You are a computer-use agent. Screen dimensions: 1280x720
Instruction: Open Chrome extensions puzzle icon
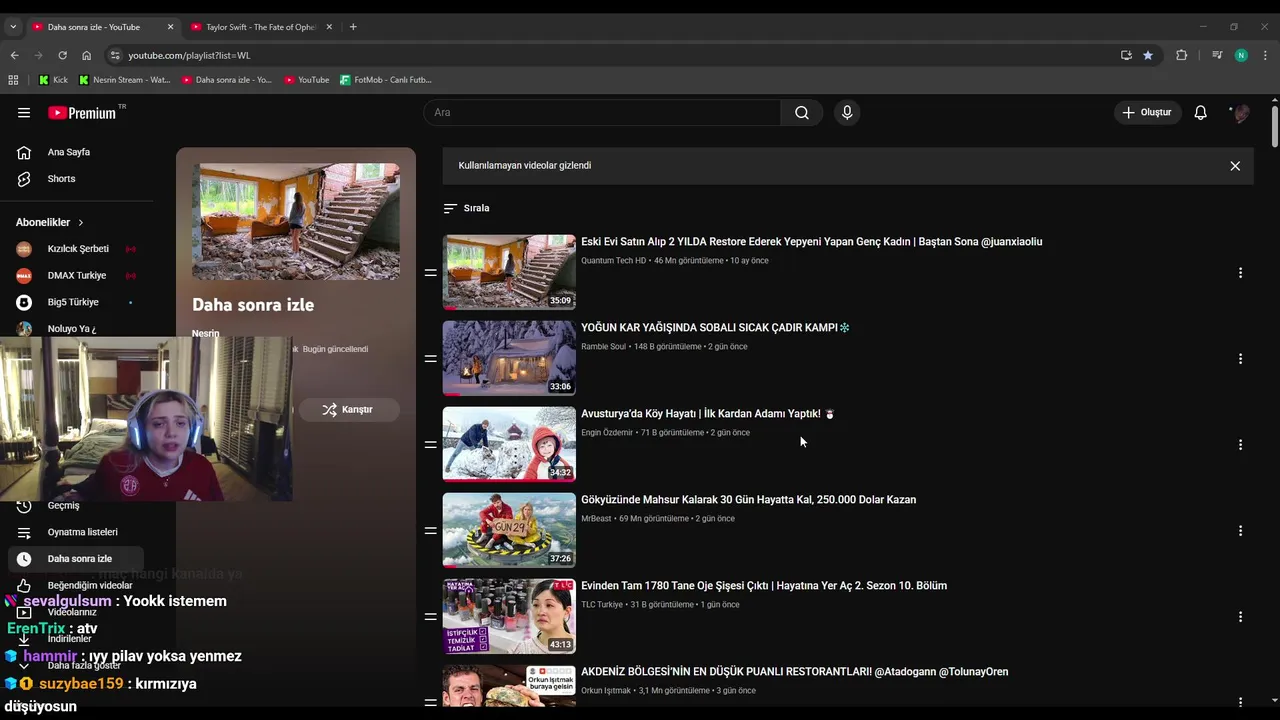coord(1181,55)
